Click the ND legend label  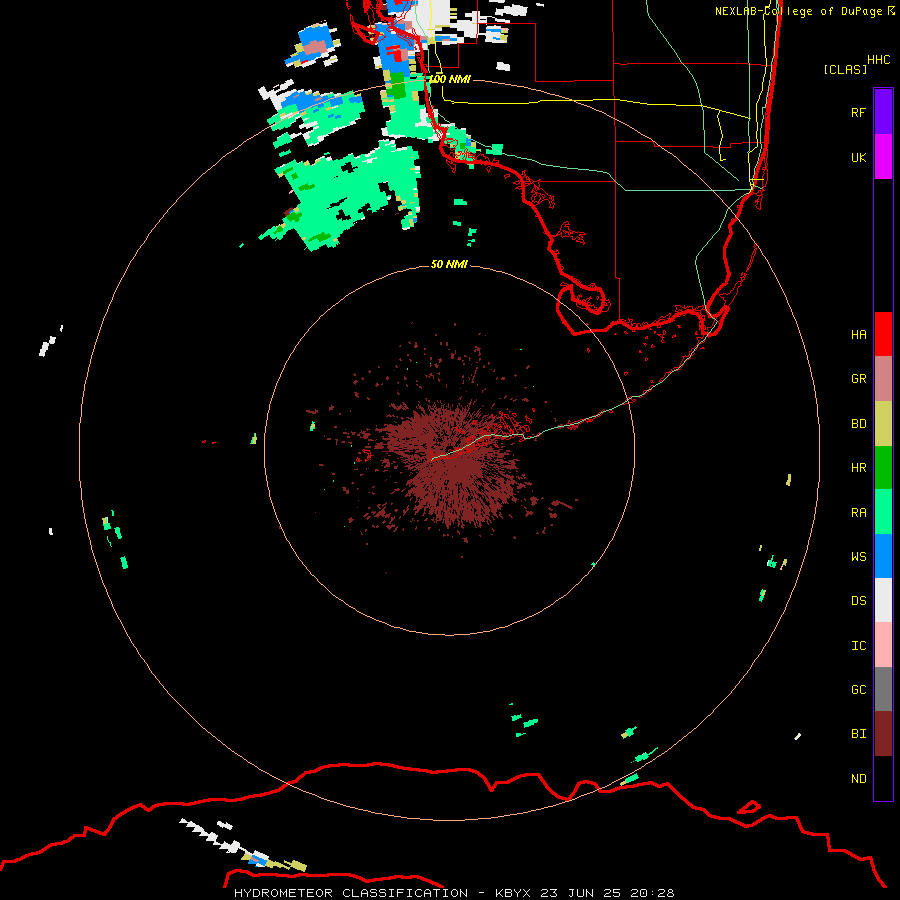point(858,779)
